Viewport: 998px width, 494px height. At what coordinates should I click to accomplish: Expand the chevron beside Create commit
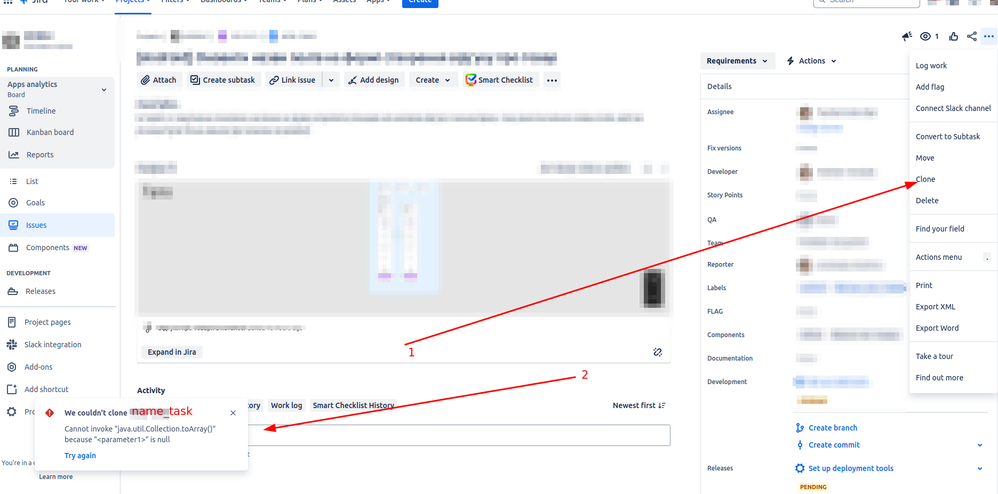point(980,445)
